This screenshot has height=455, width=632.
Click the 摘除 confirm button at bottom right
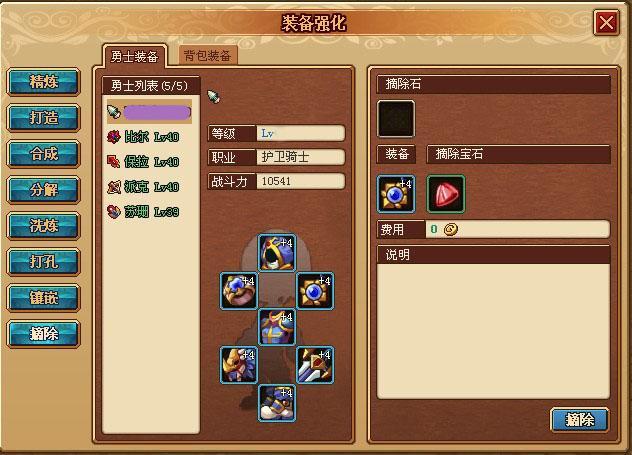579,420
